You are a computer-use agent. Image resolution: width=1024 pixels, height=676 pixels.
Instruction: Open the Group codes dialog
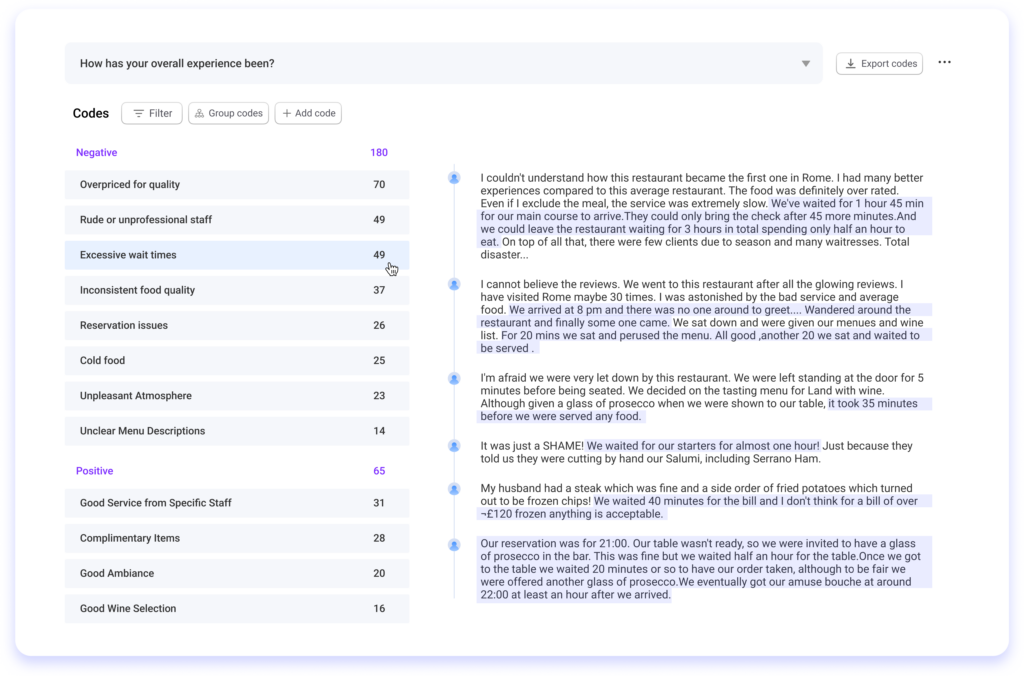coord(228,113)
